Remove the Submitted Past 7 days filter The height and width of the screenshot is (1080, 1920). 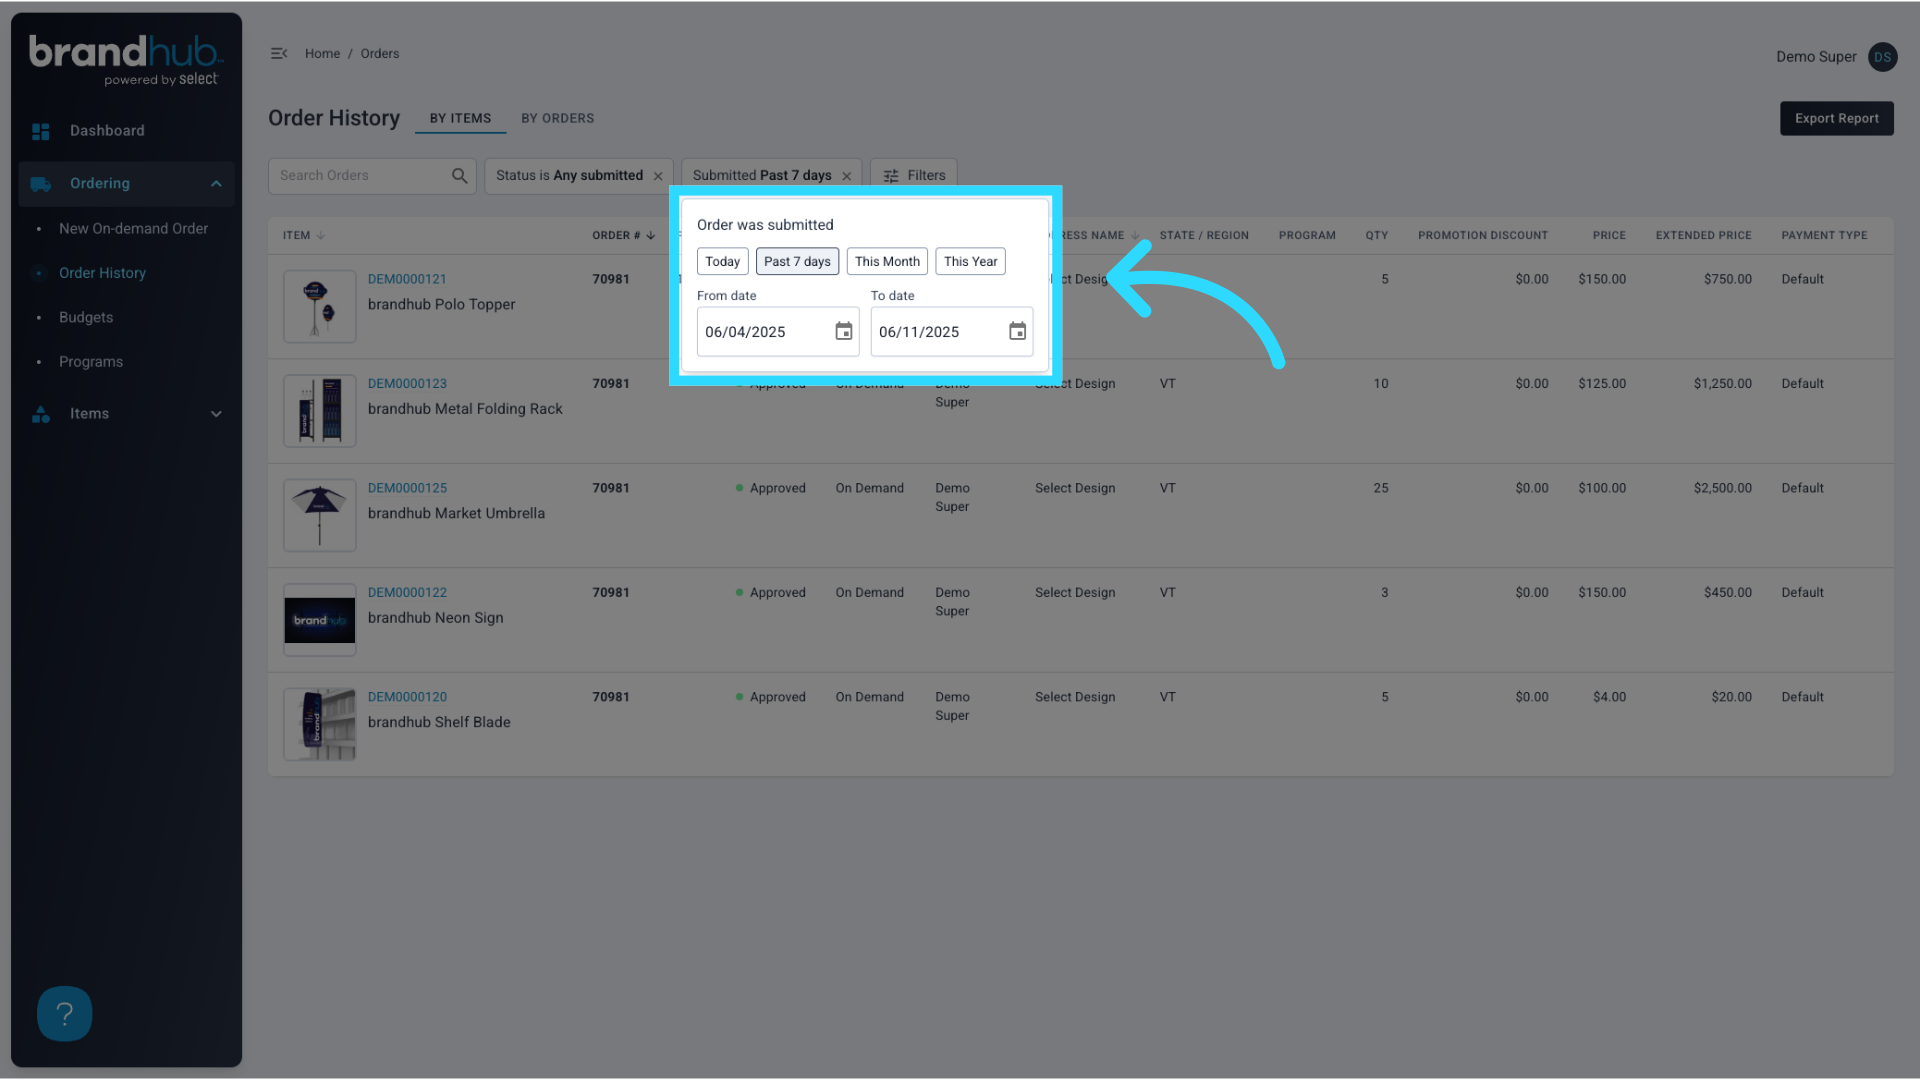[847, 176]
